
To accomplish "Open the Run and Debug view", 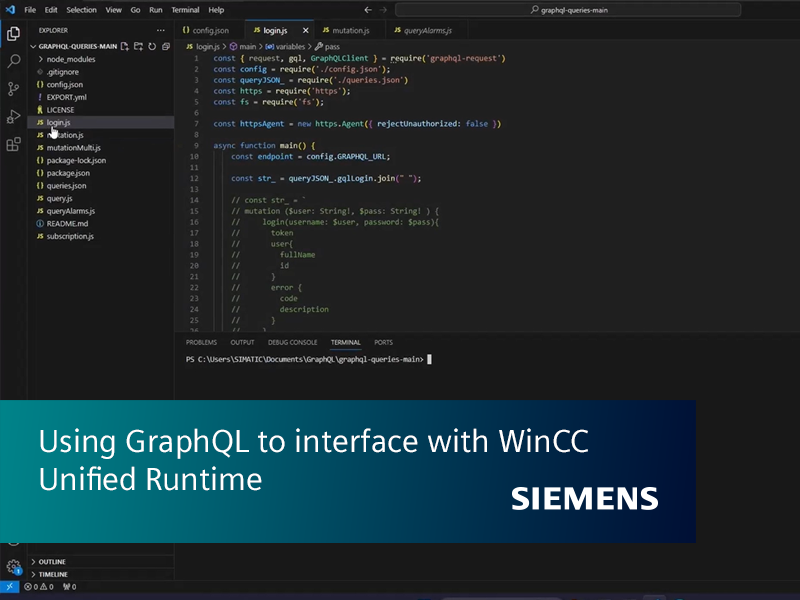I will point(12,117).
